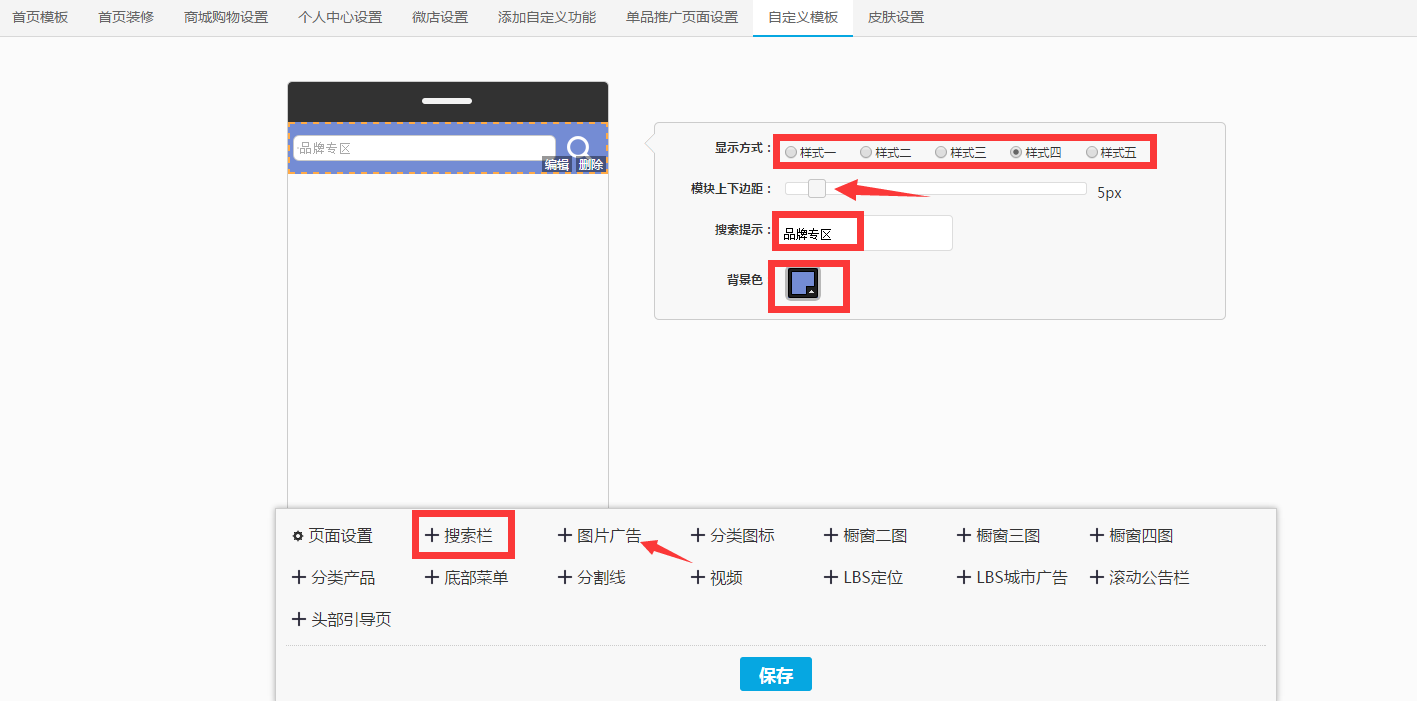Switch to 首页模板 tab
1417x701 pixels.
point(40,17)
